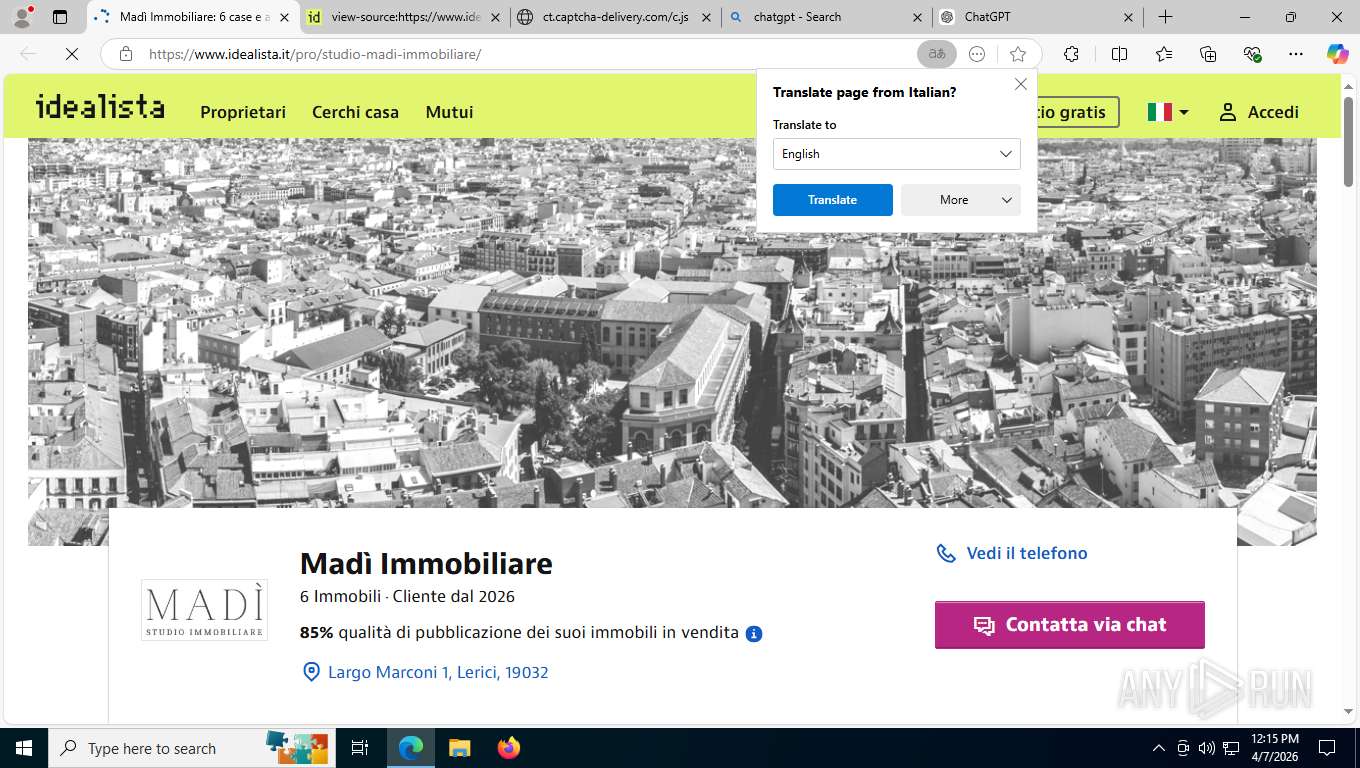This screenshot has width=1360, height=768.
Task: Open the browser extensions icon
Action: [1072, 54]
